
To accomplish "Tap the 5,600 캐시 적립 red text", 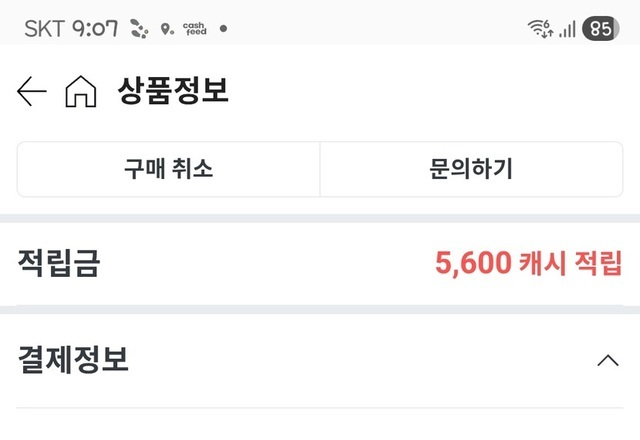I will [x=528, y=263].
